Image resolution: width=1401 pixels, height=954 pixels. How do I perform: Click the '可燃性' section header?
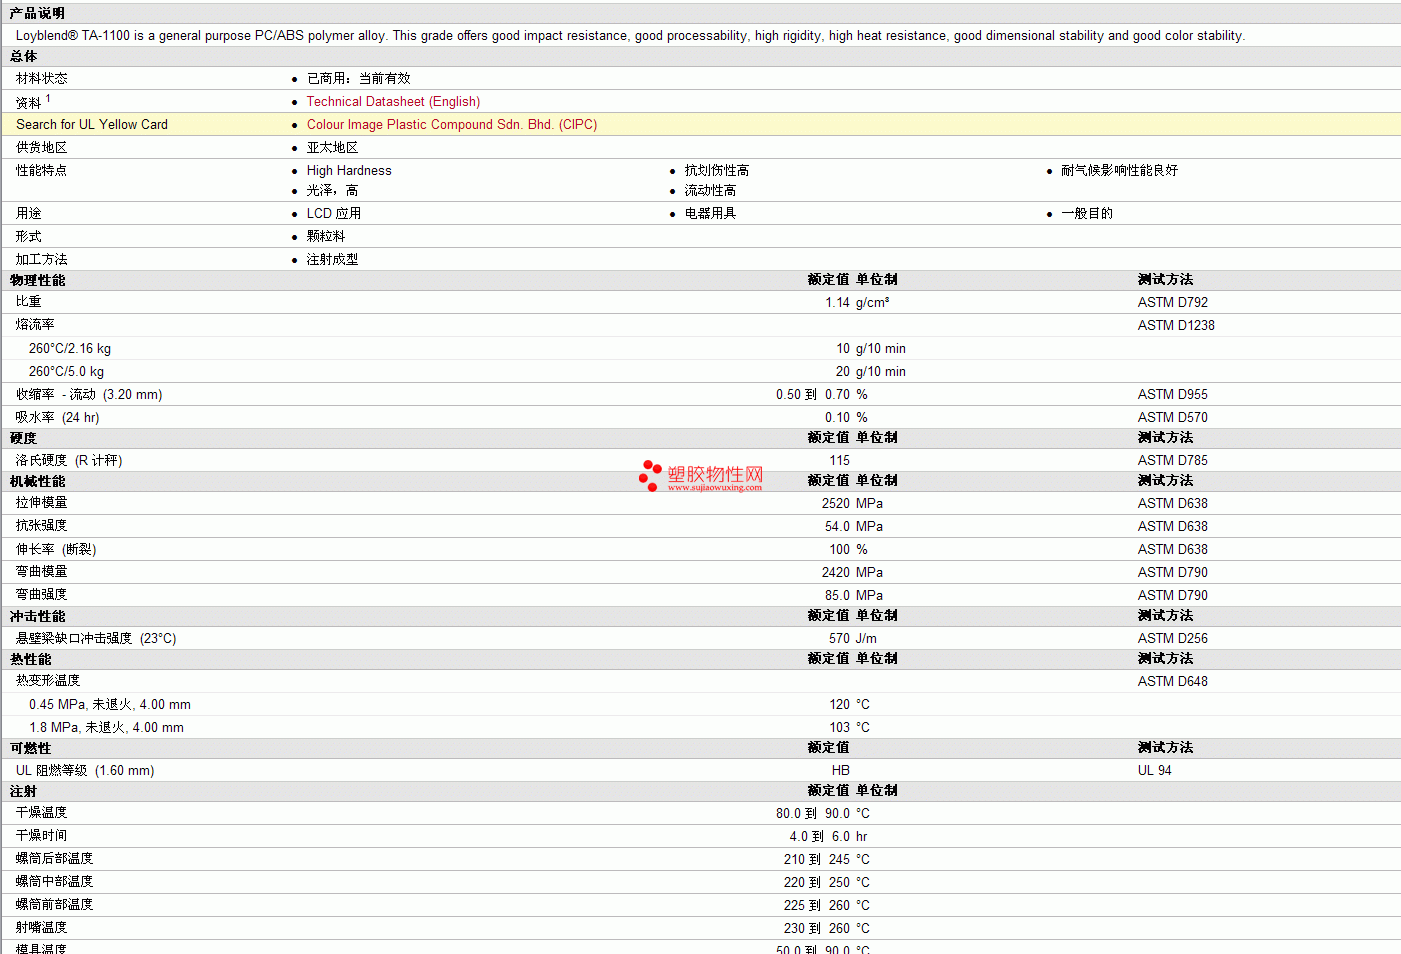(x=30, y=749)
